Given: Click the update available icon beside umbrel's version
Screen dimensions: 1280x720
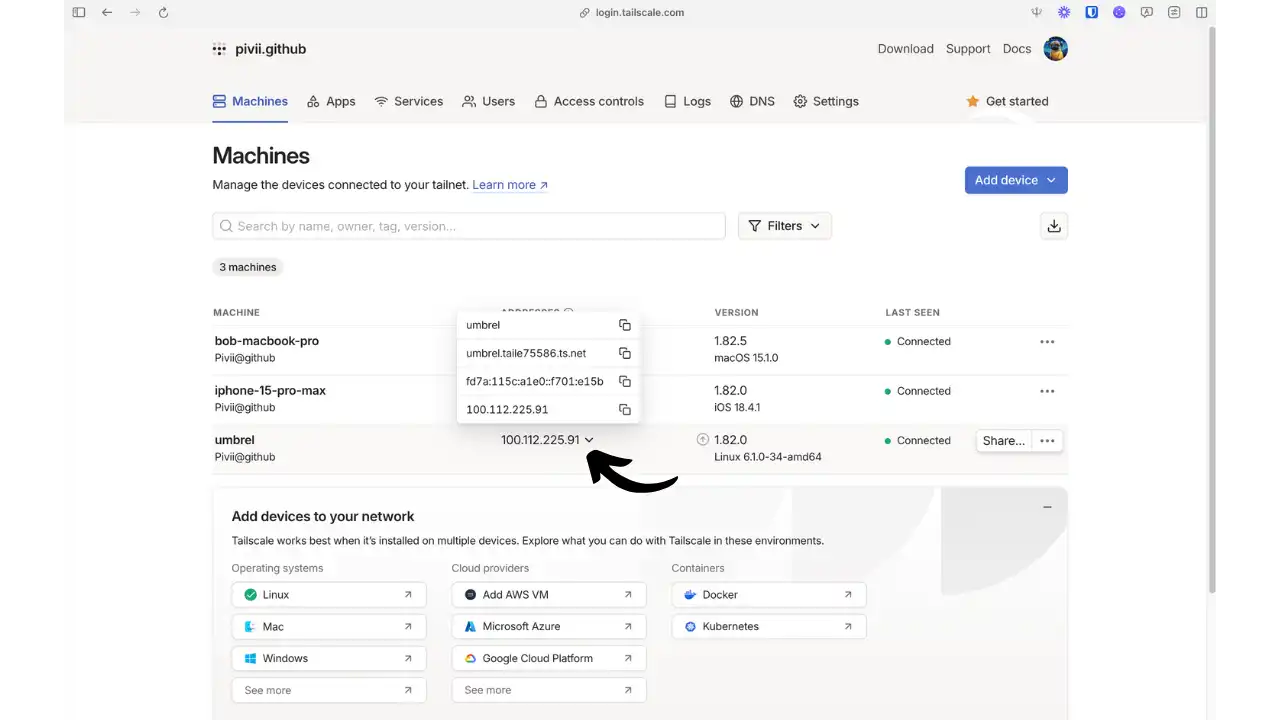Looking at the screenshot, I should [703, 439].
